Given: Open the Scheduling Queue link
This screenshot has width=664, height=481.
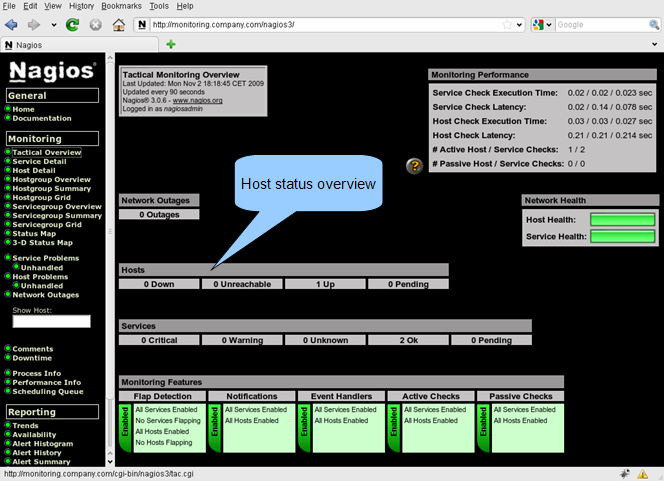Looking at the screenshot, I should tap(48, 391).
